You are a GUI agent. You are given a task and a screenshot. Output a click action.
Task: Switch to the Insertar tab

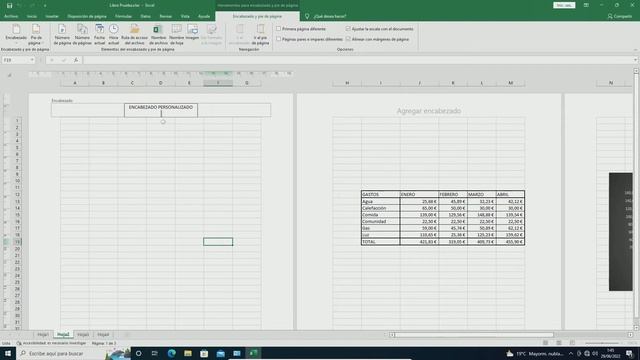52,16
